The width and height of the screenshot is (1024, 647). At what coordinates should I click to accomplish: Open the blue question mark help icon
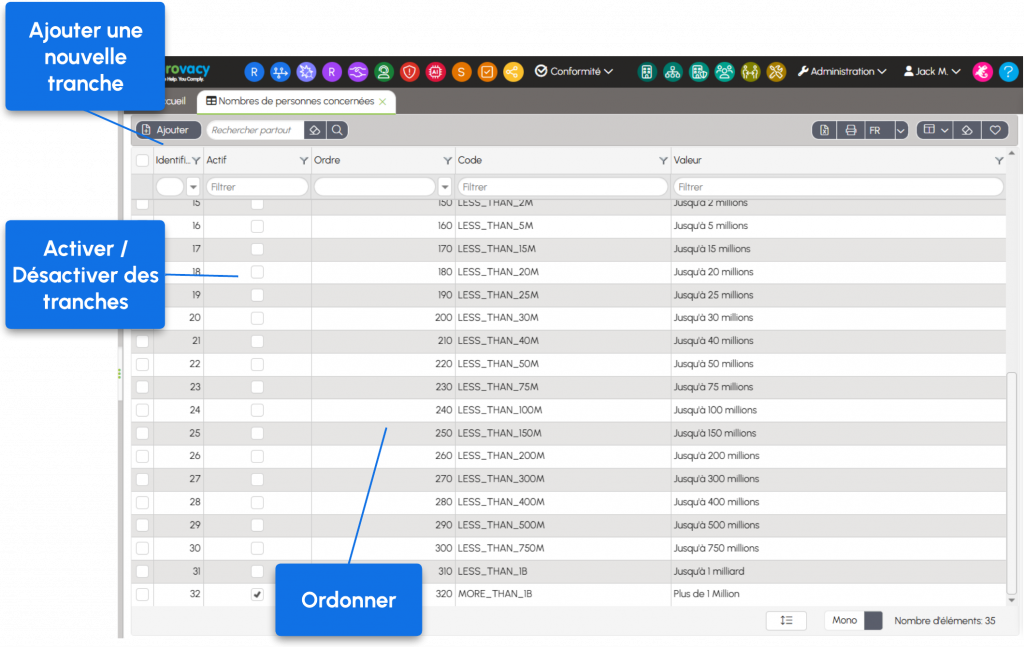coord(1008,72)
